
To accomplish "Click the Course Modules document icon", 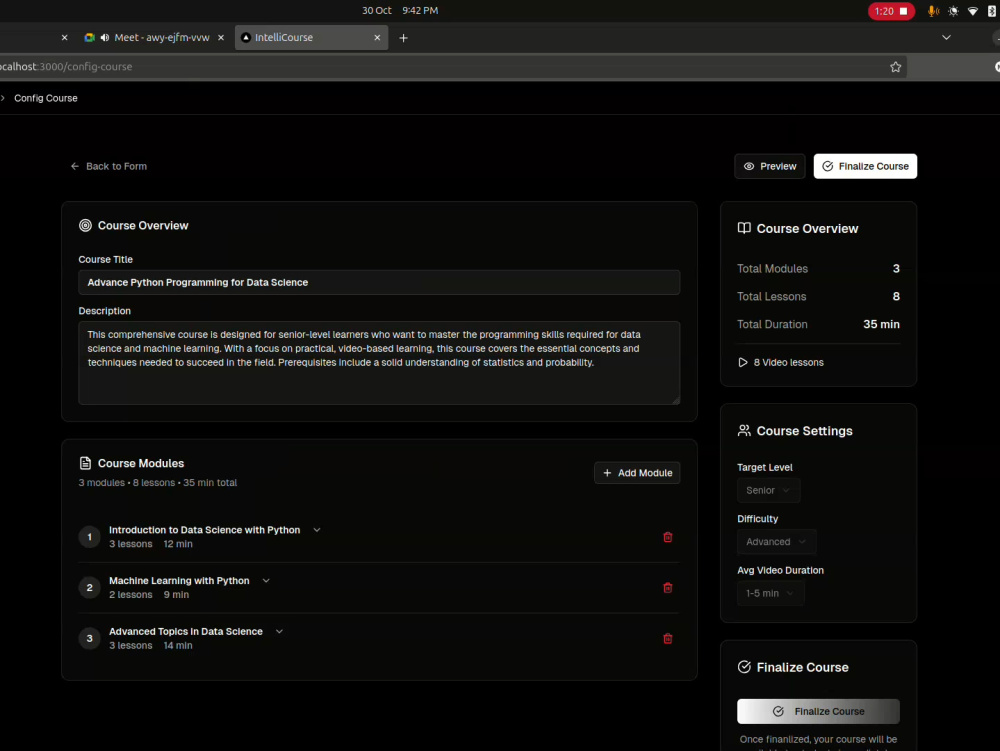I will click(x=85, y=463).
